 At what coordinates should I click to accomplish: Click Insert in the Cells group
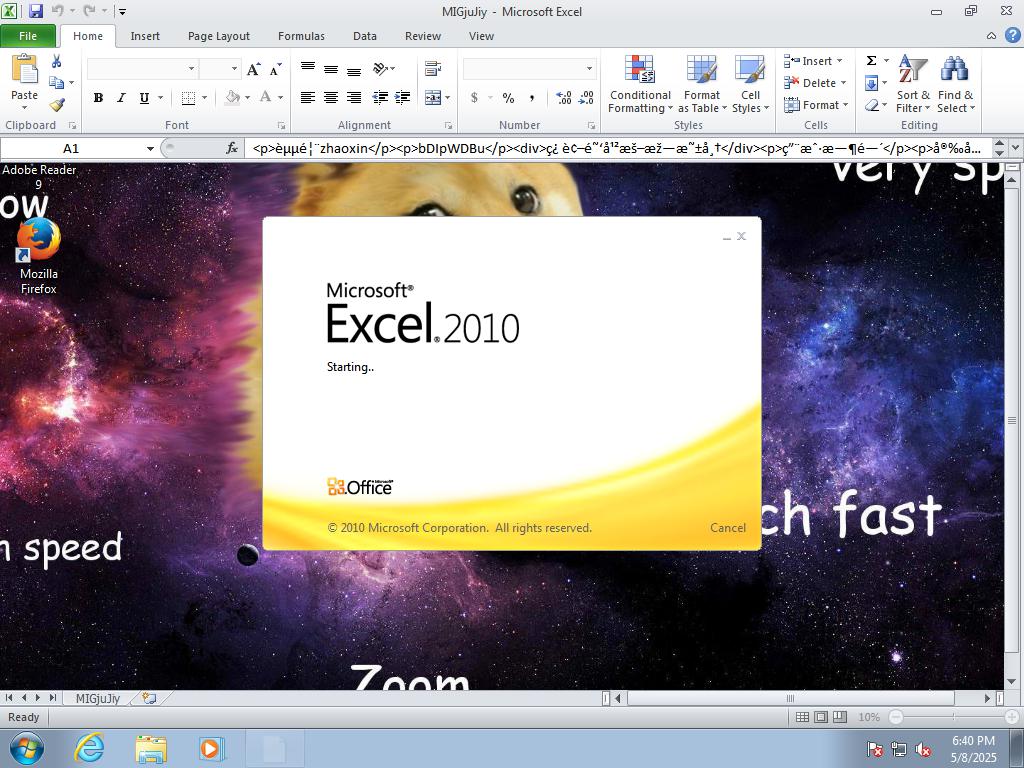pyautogui.click(x=814, y=61)
